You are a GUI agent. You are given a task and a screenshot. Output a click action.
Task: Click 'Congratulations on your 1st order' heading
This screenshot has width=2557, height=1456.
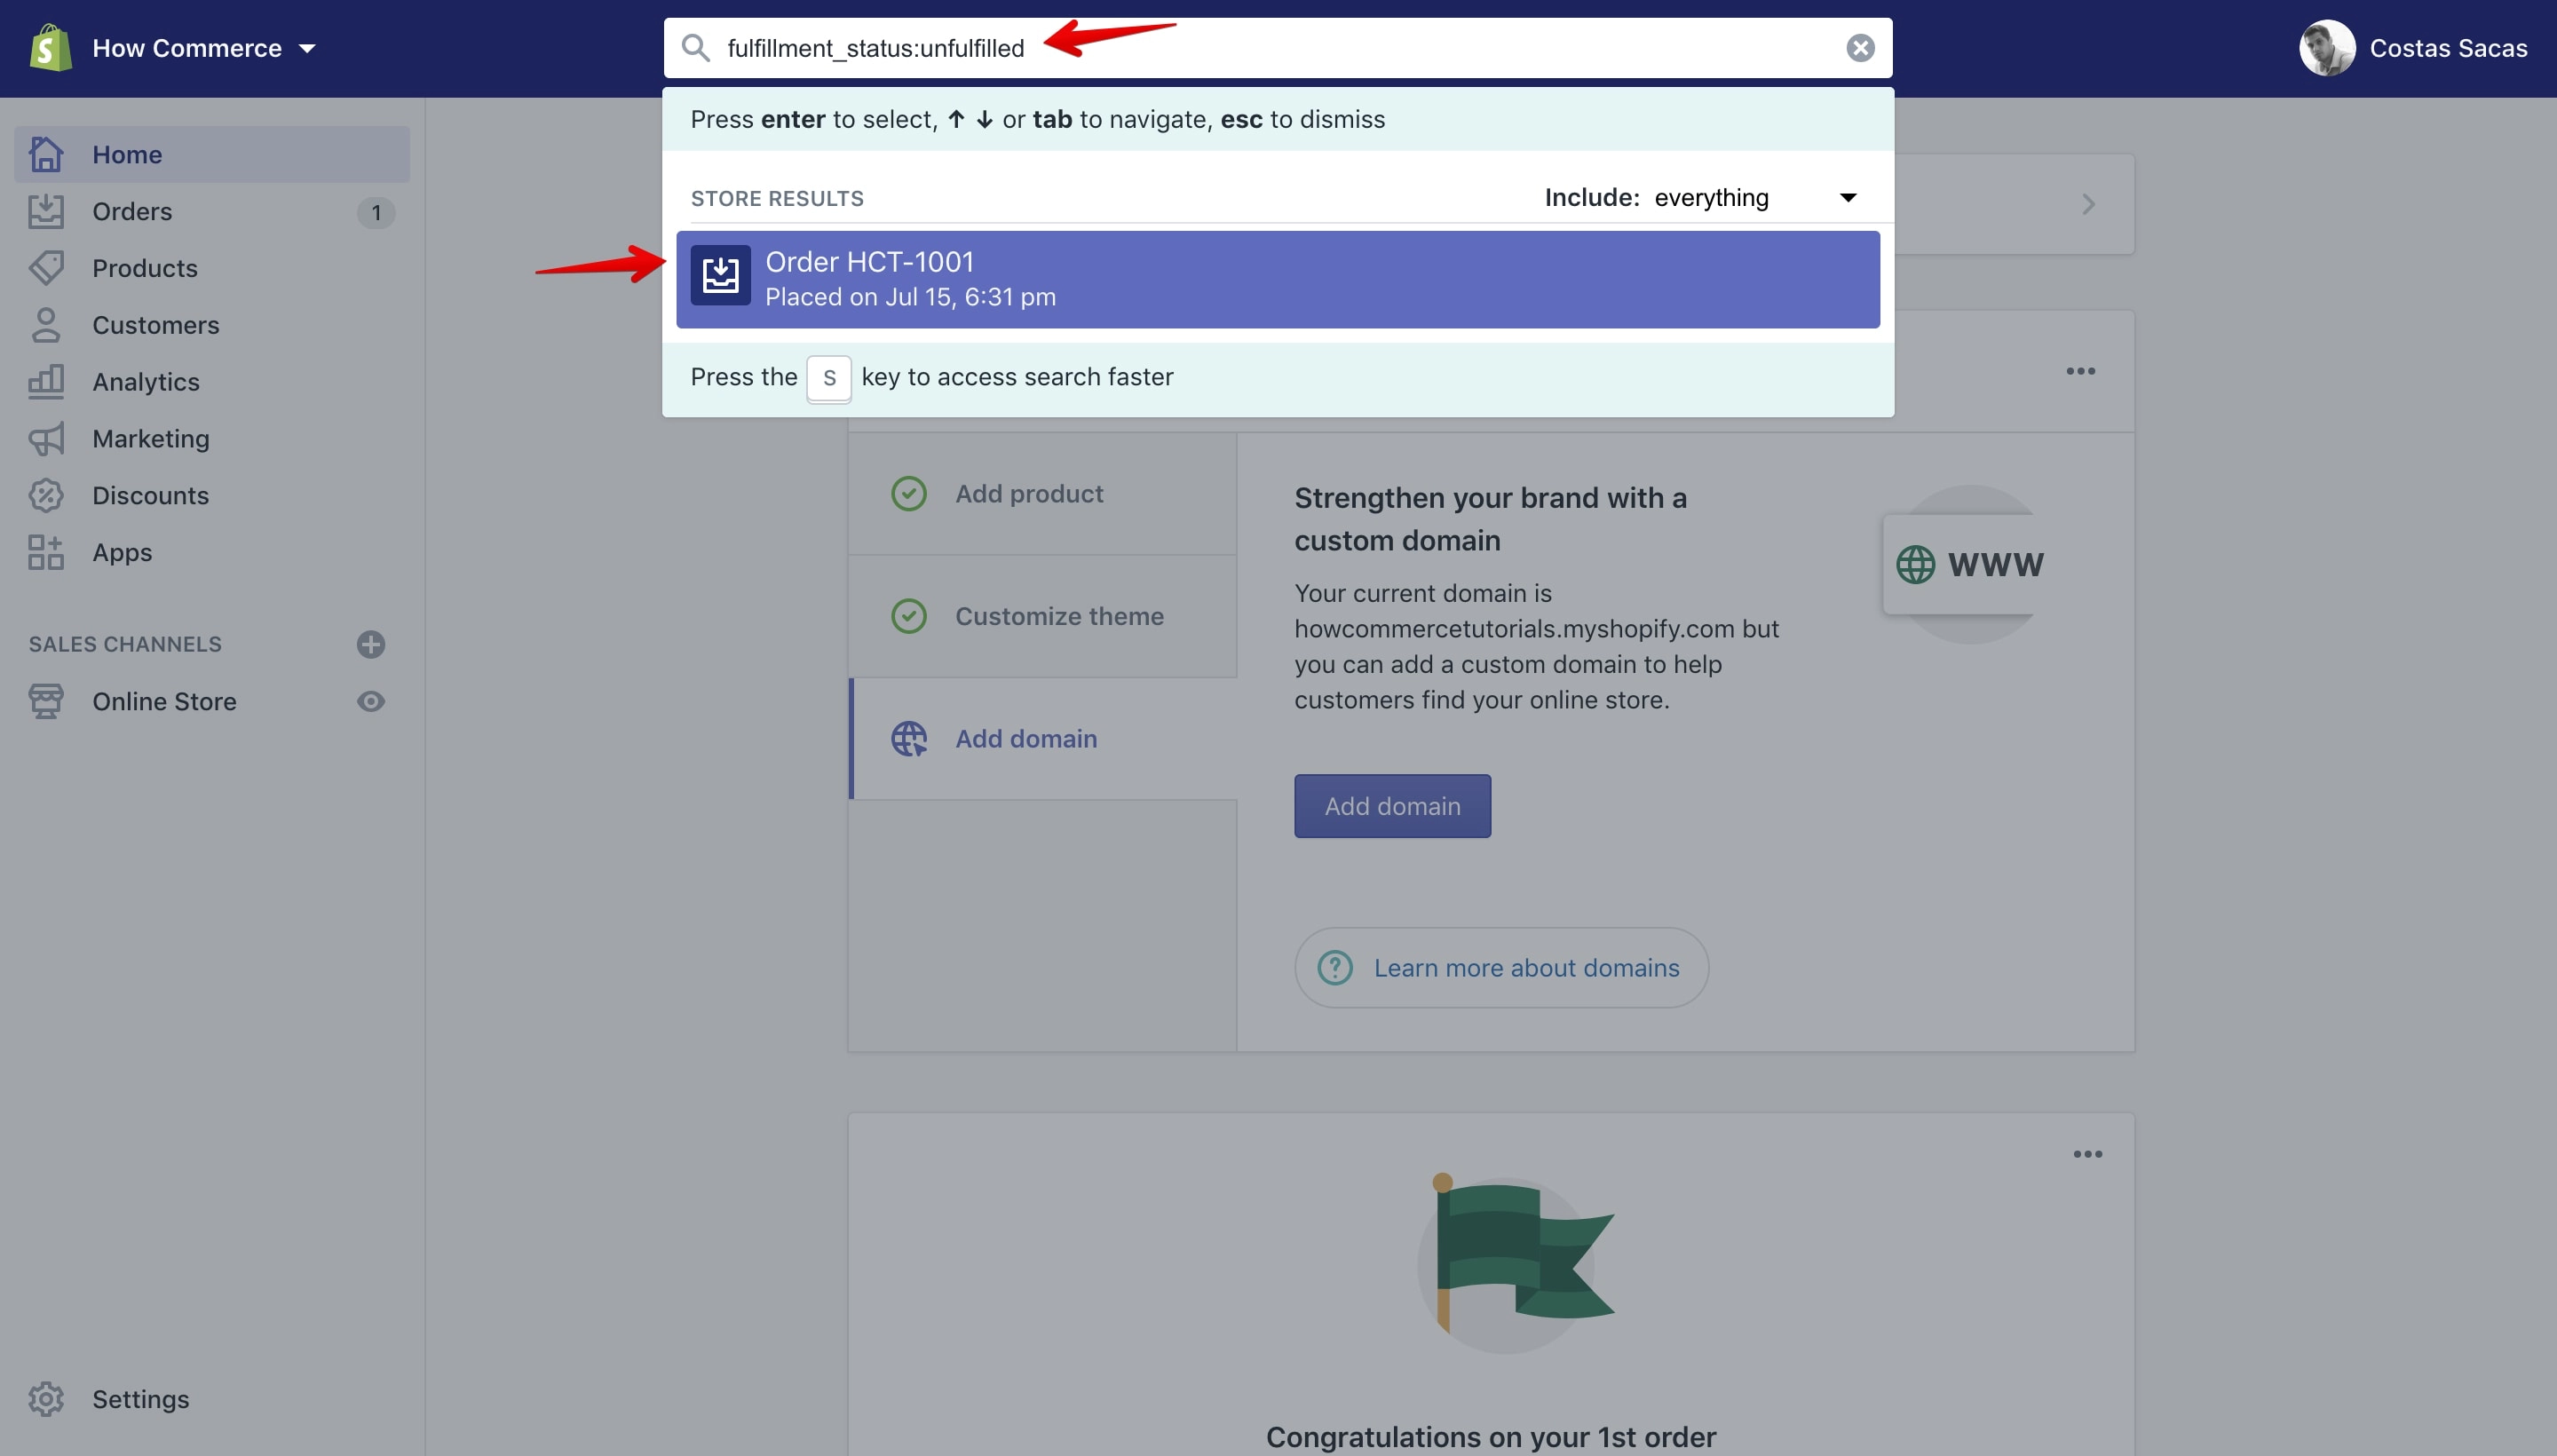coord(1490,1437)
